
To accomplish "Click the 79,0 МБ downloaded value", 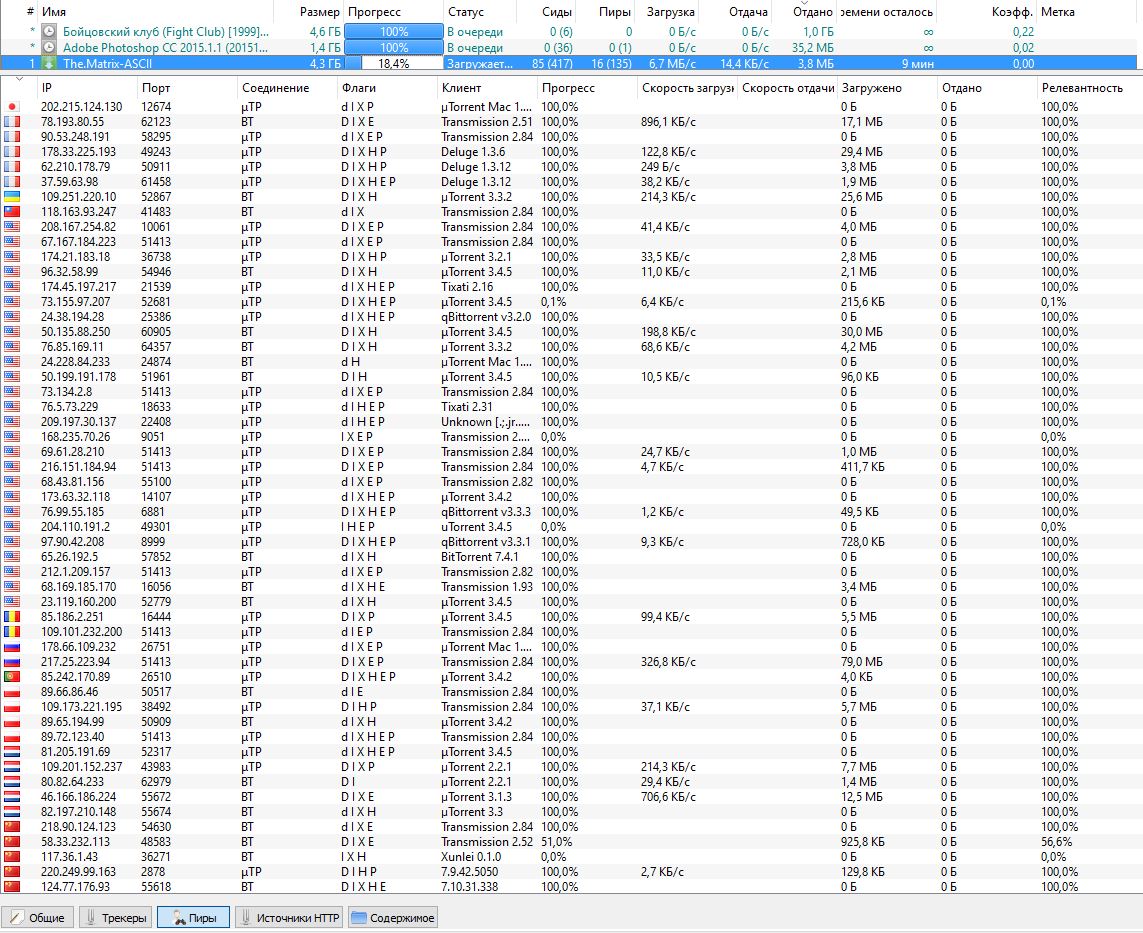I will click(861, 662).
